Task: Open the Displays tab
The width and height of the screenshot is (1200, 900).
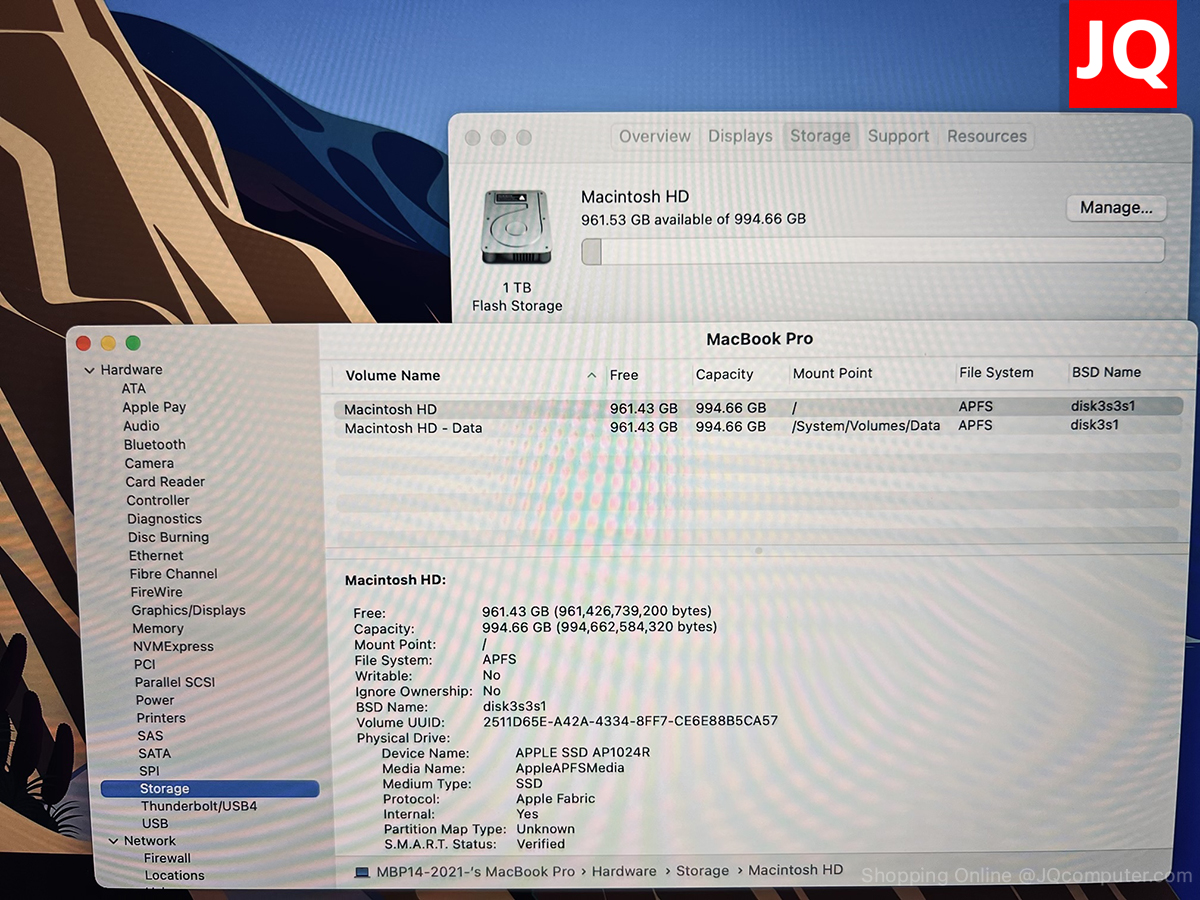Action: 740,136
